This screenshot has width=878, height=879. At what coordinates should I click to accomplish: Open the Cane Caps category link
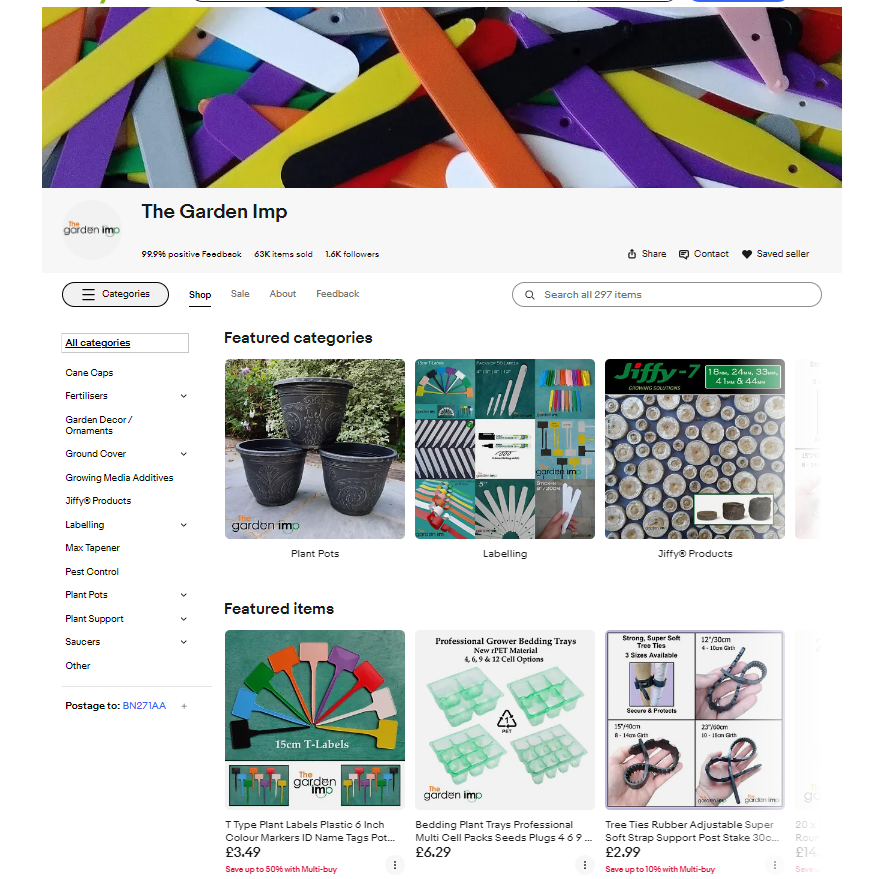89,373
